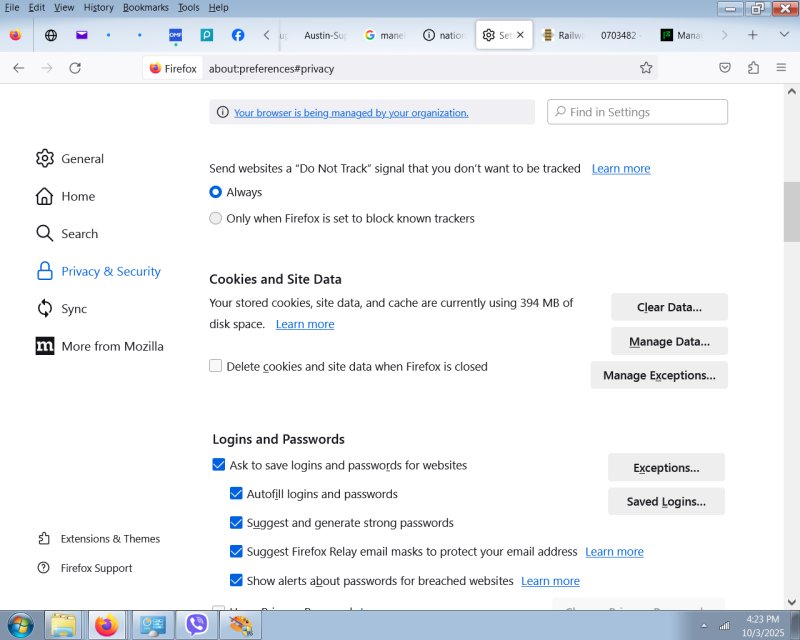800x640 pixels.
Task: Open the Facebook pinned tab
Action: point(238,35)
